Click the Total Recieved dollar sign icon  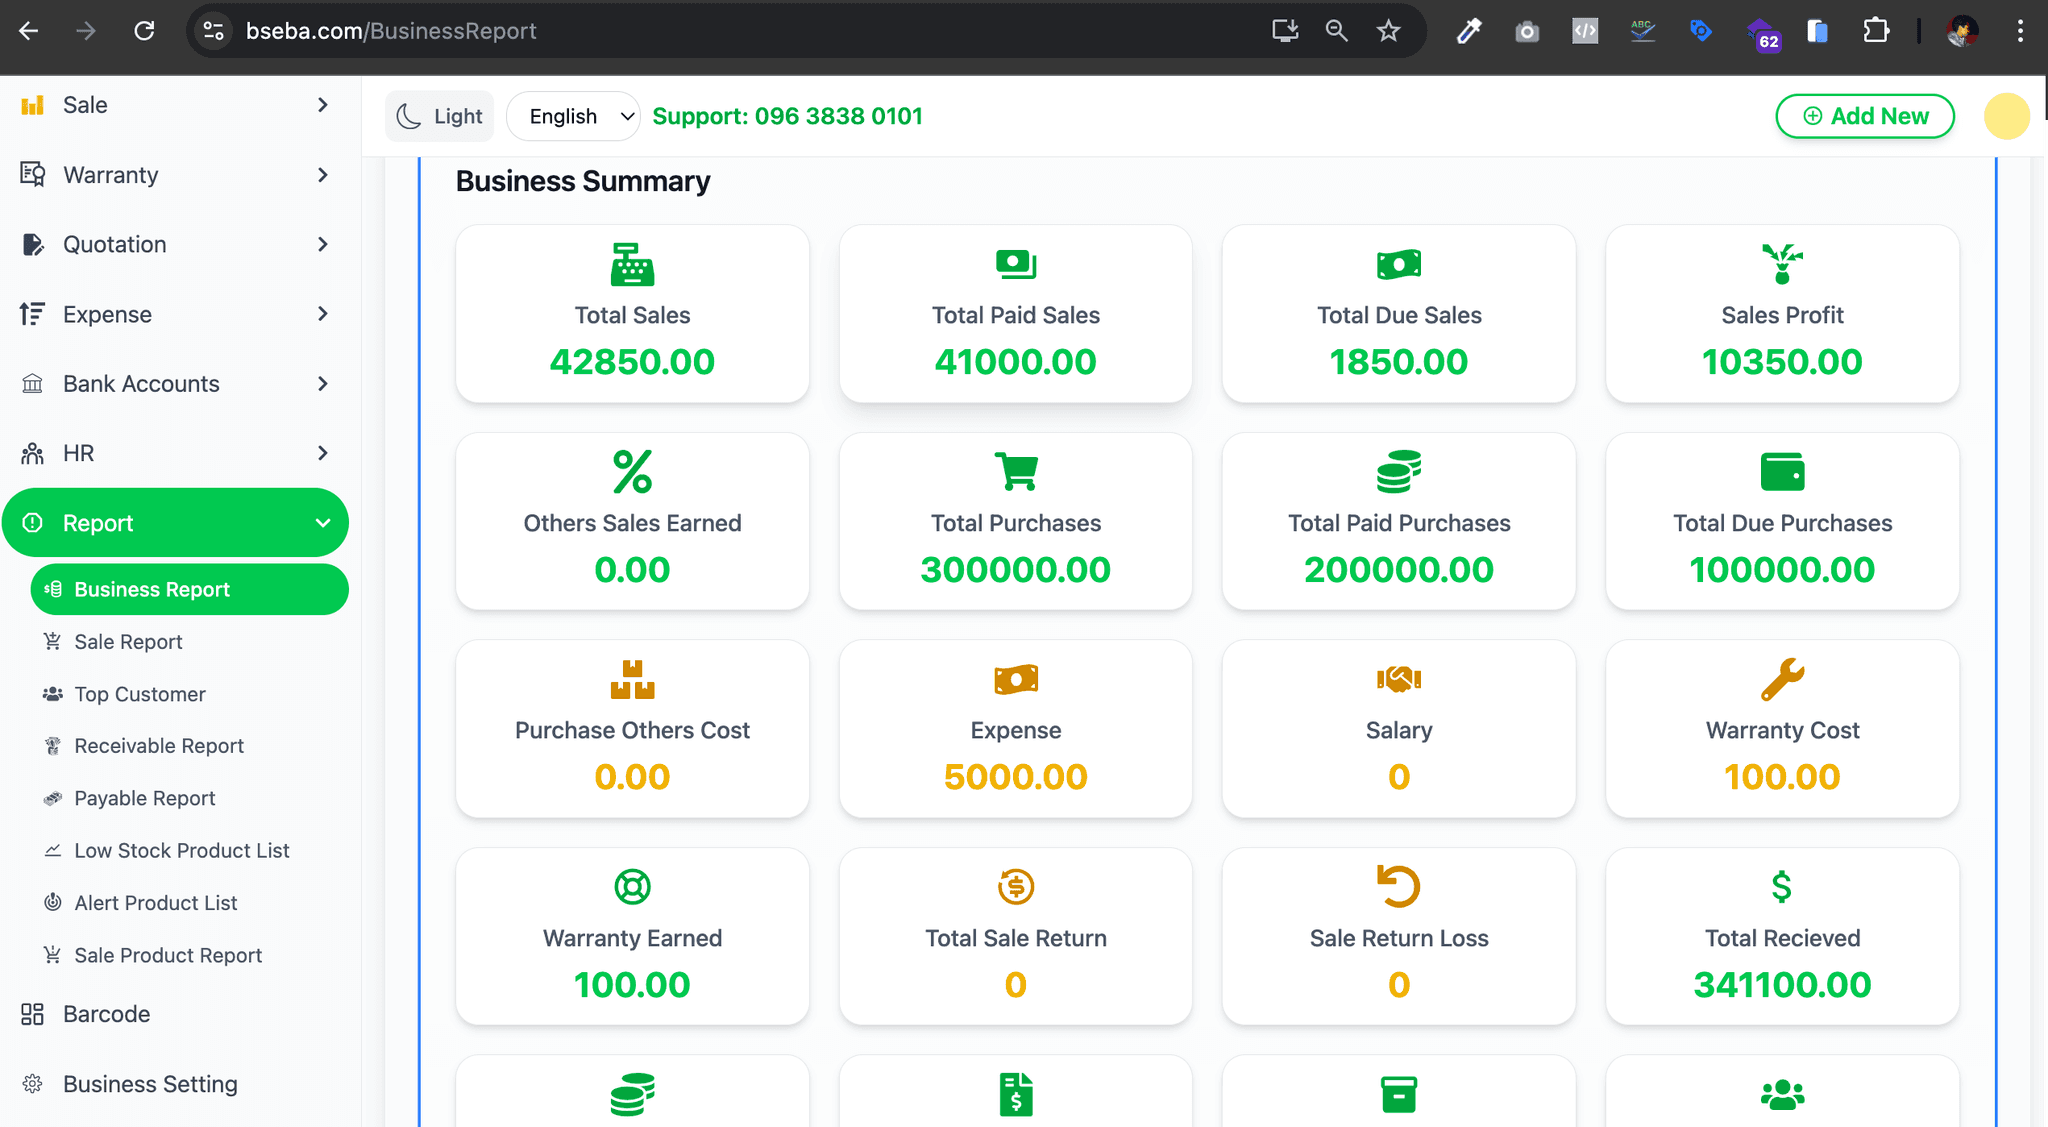(x=1782, y=887)
